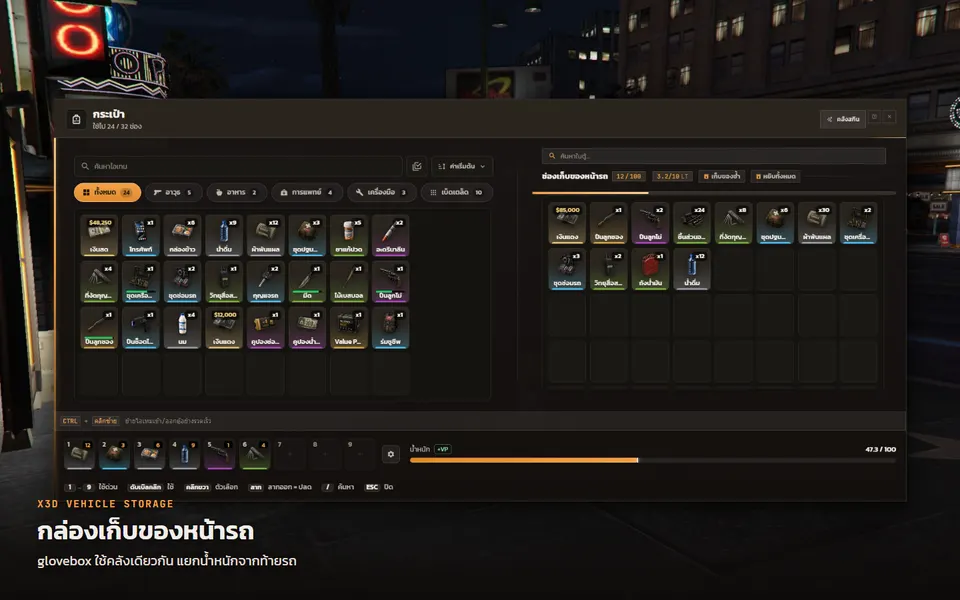Screen dimensions: 960x600
Task: Select the x12 water bottle in glovebox
Action: pyautogui.click(x=692, y=269)
